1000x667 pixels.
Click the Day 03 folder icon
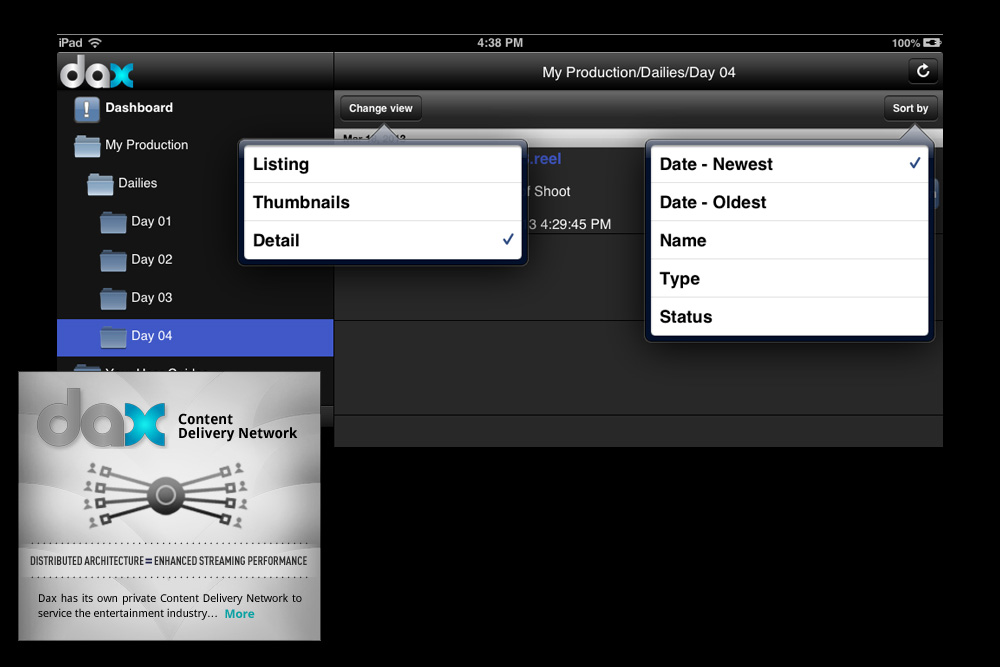click(113, 298)
